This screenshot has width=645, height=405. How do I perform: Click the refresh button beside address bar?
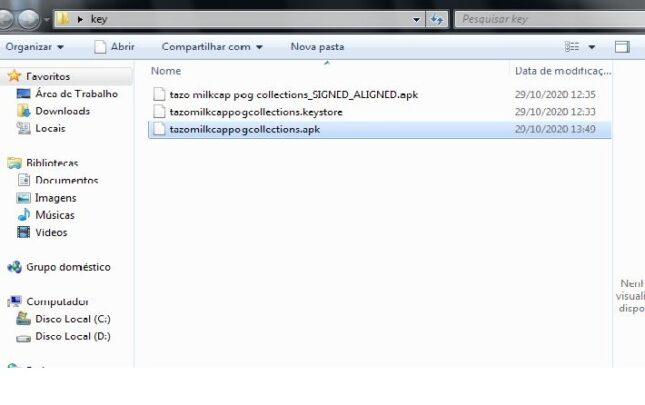pos(436,19)
